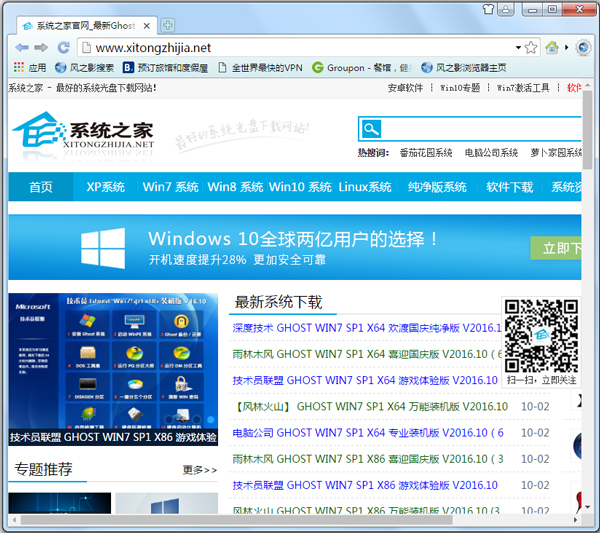Open 全世界最快的VPN bookmark

(x=260, y=68)
